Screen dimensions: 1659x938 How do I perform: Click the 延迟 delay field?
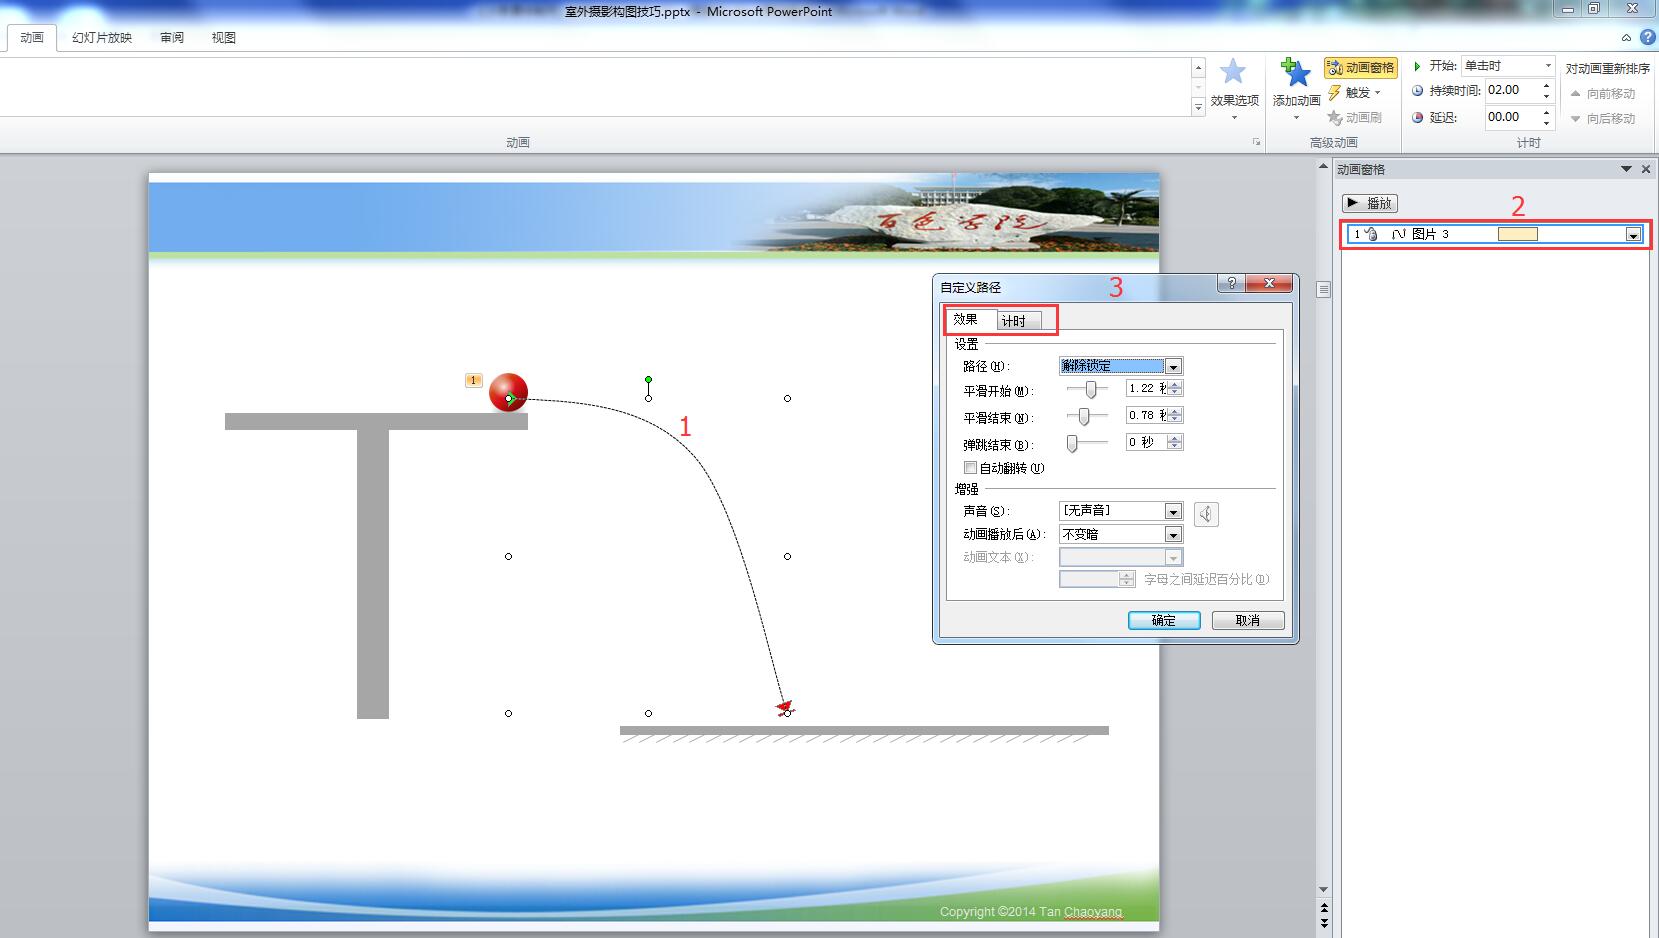1512,117
